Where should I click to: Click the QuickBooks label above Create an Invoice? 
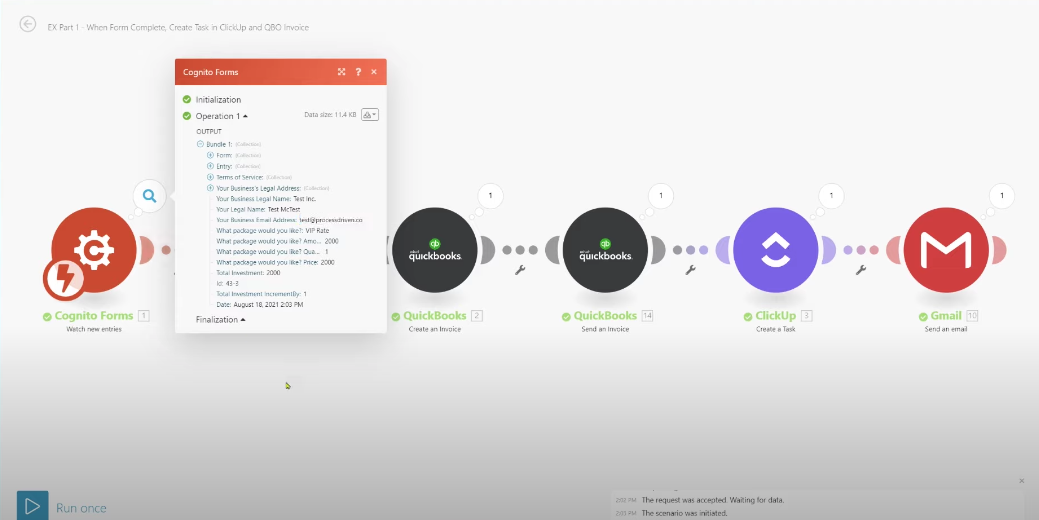coord(435,316)
